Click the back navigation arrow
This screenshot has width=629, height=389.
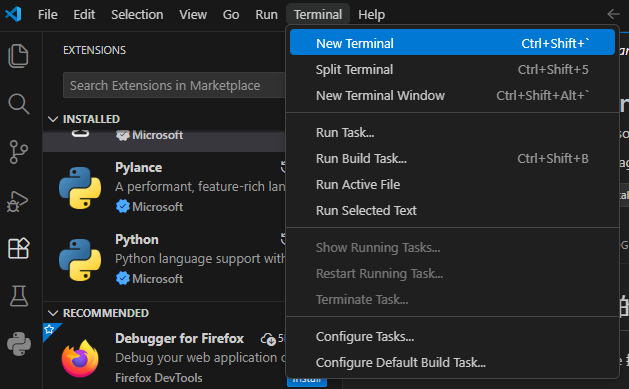[613, 14]
